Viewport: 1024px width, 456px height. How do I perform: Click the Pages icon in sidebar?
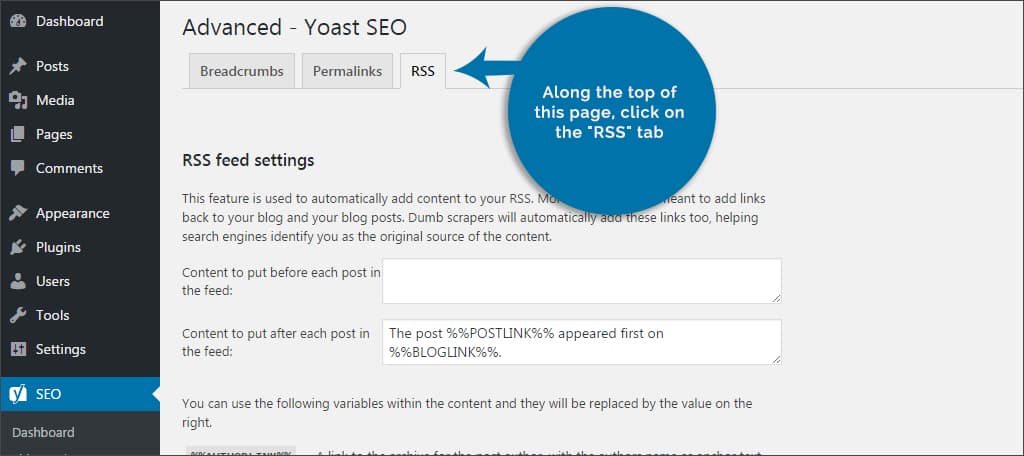coord(18,134)
